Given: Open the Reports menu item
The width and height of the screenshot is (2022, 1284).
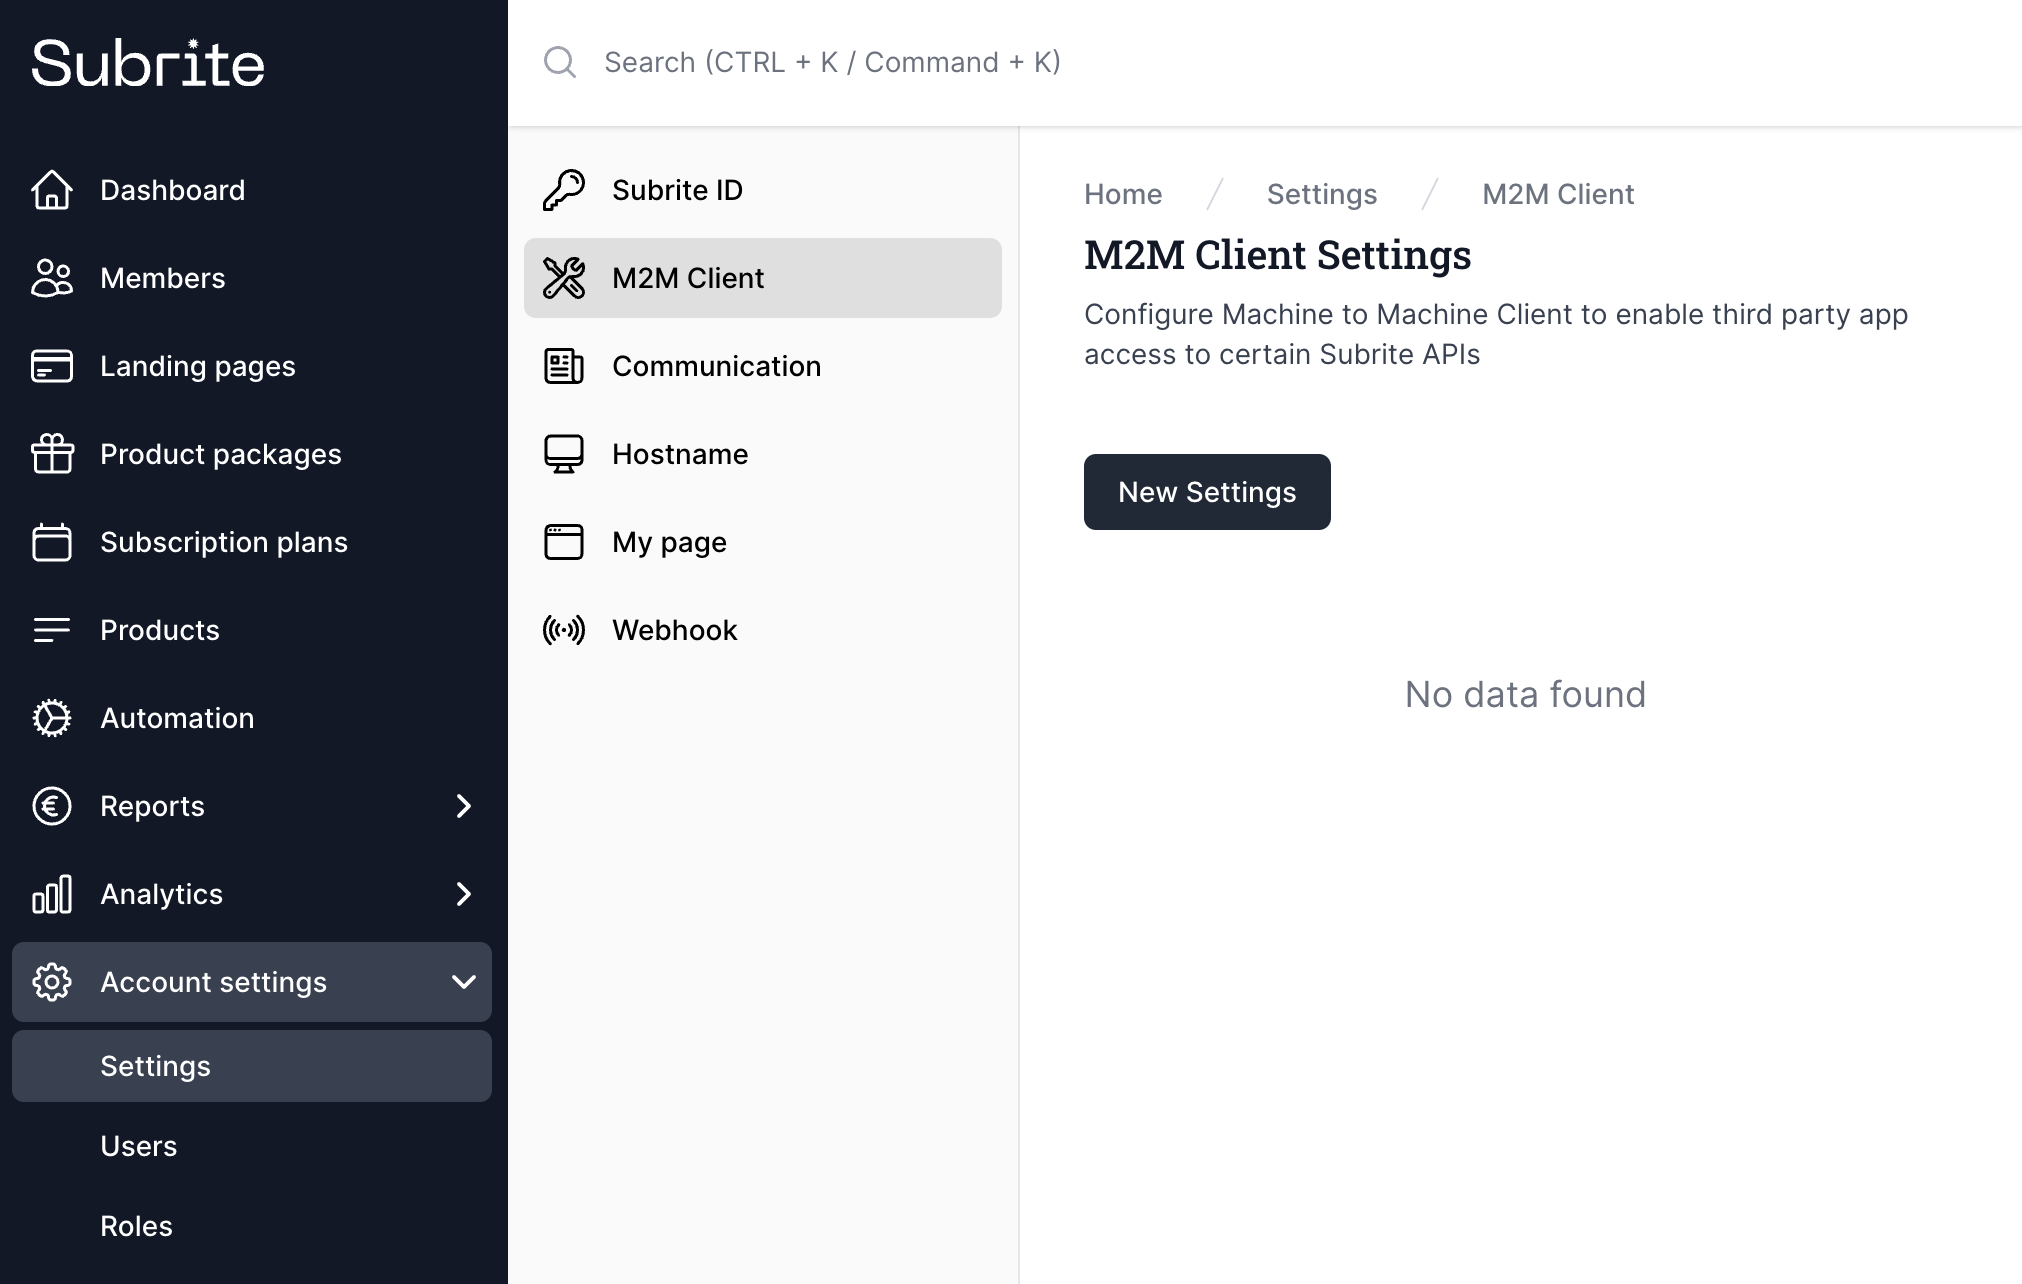Looking at the screenshot, I should (252, 806).
